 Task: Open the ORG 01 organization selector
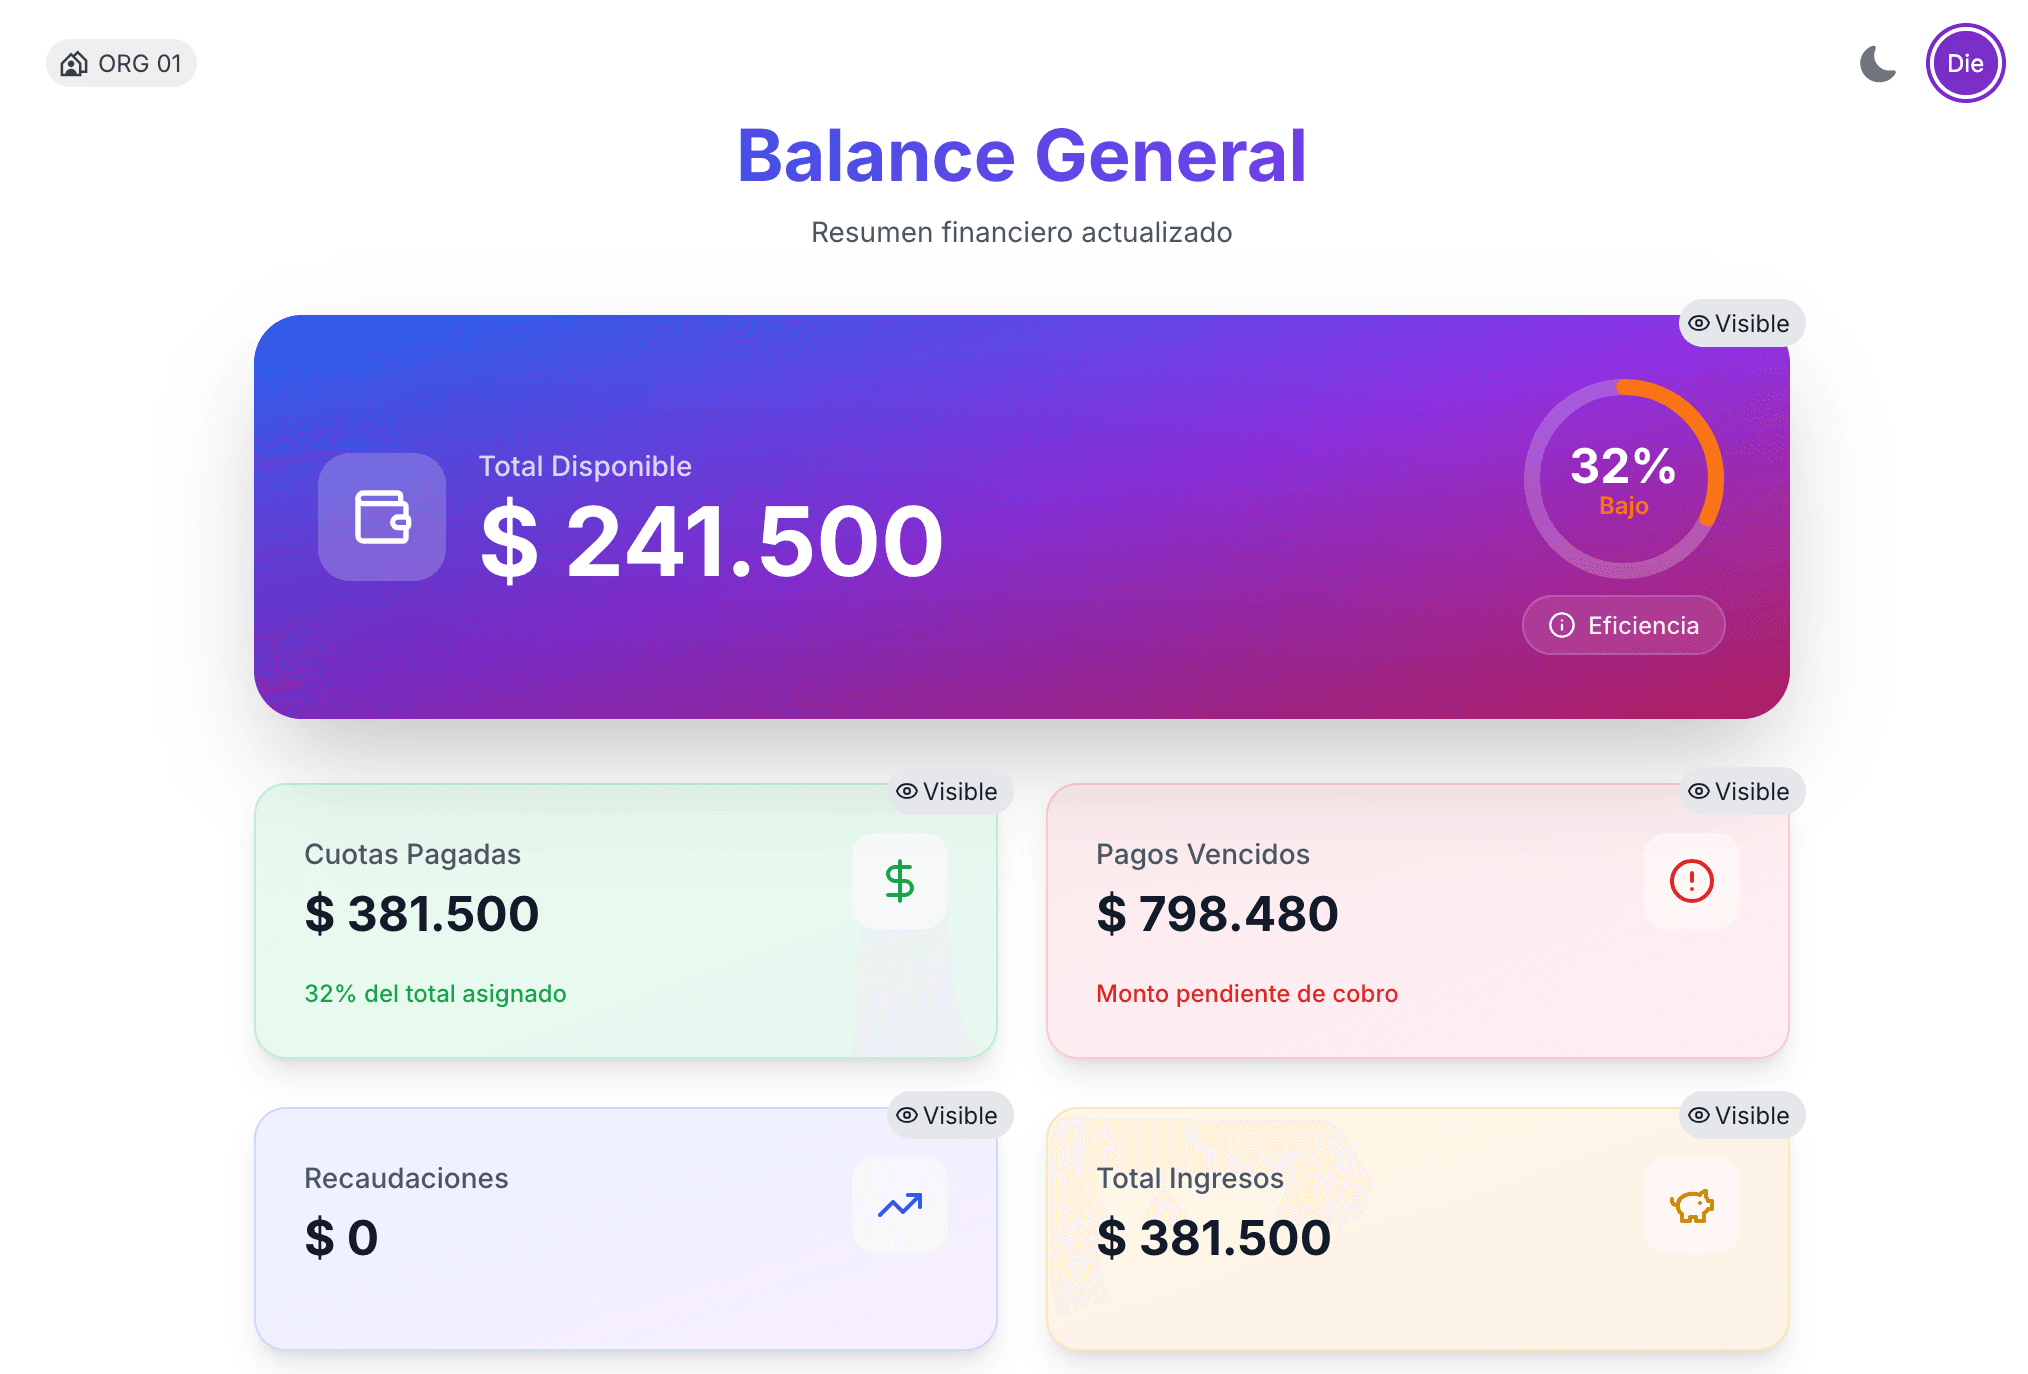pos(121,63)
